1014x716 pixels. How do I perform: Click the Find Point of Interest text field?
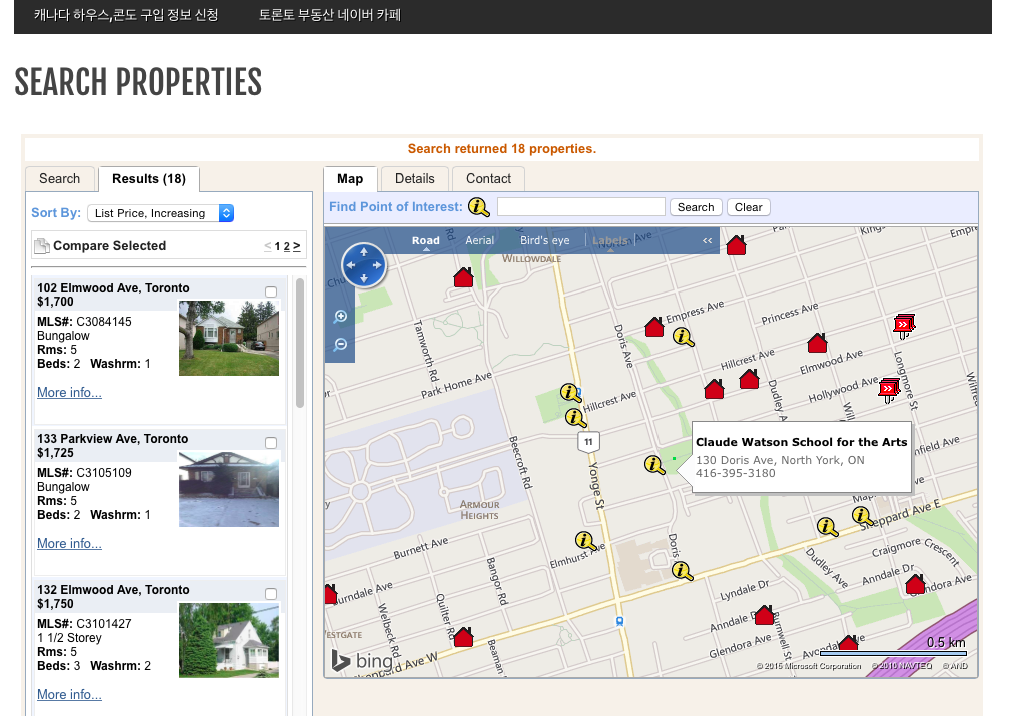pos(581,207)
